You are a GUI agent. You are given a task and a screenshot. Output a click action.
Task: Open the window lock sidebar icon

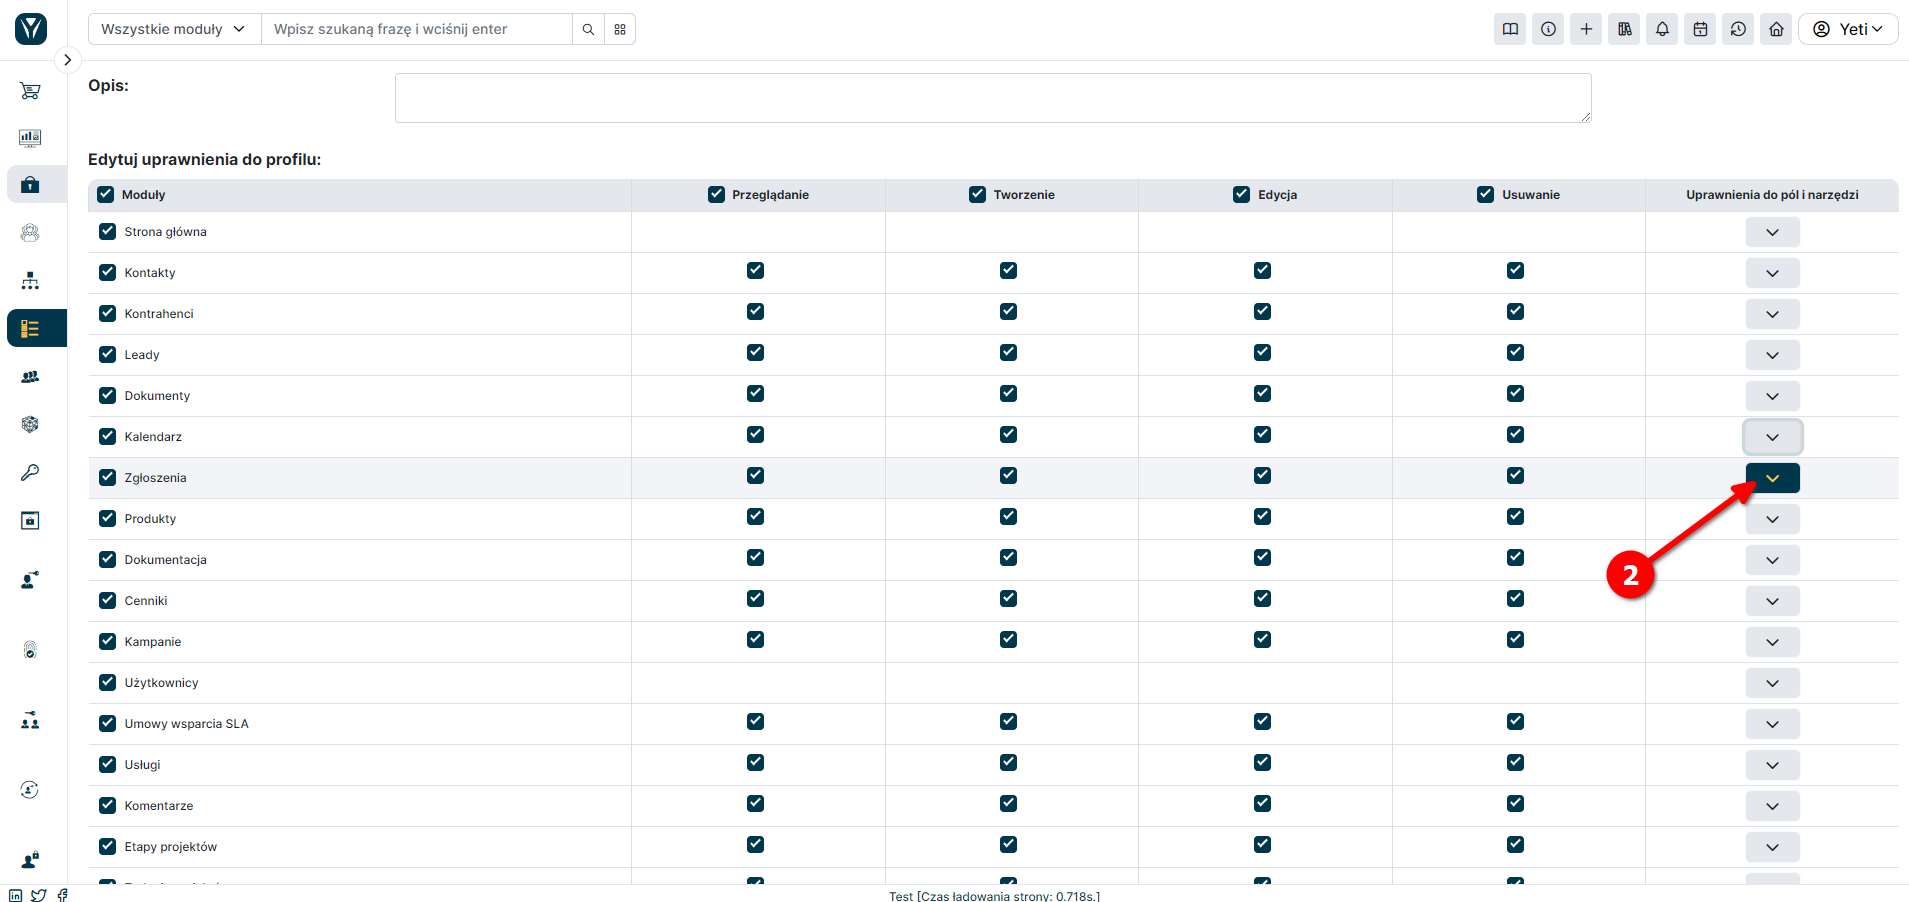pyautogui.click(x=30, y=521)
